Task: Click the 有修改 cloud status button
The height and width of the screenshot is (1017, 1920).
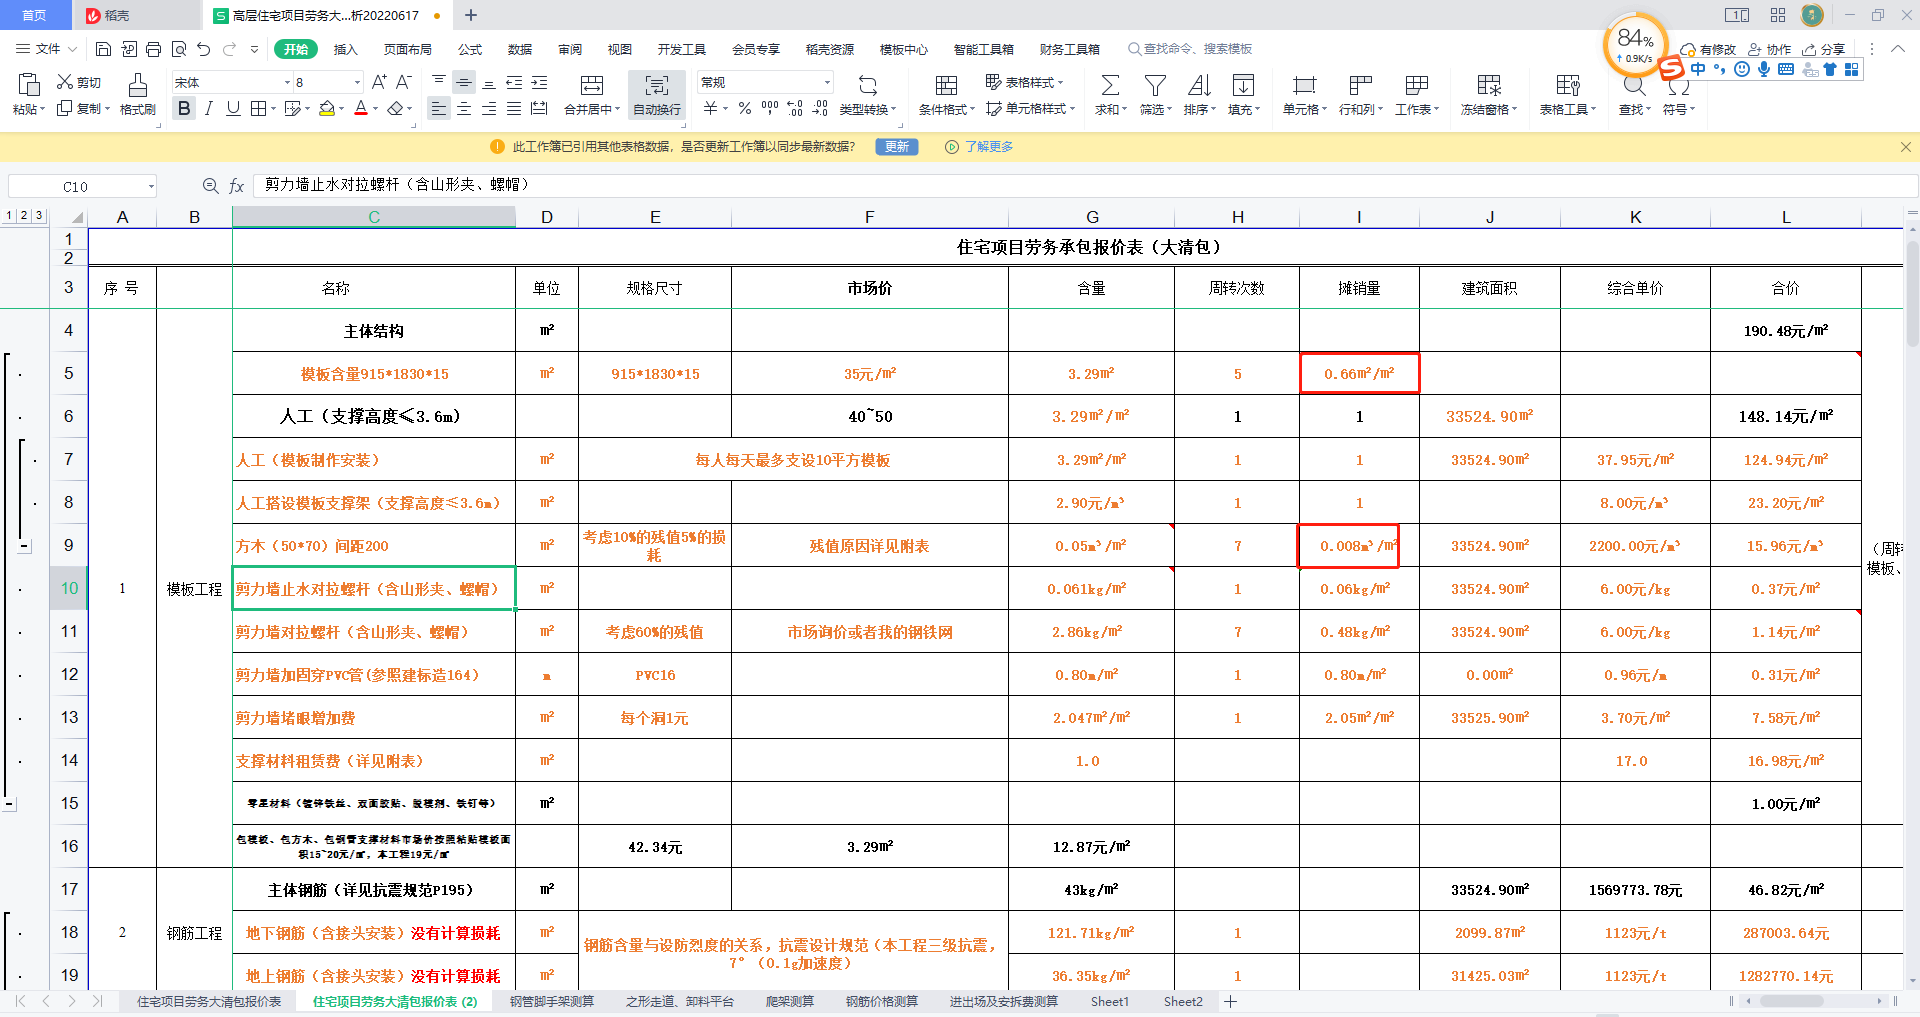Action: click(1708, 49)
